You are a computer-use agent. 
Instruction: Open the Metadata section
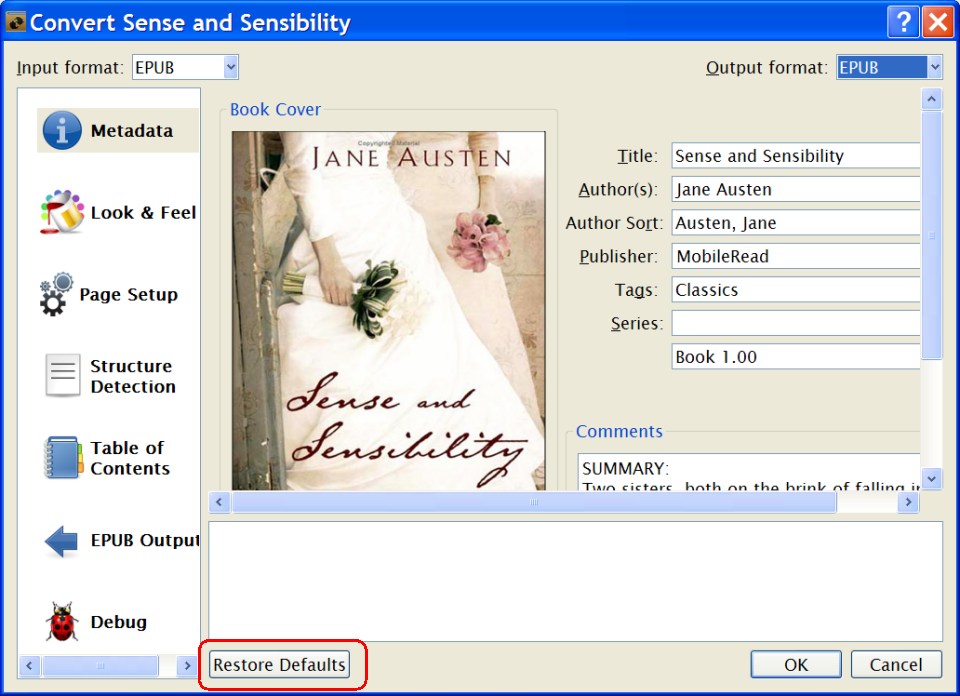(x=118, y=130)
